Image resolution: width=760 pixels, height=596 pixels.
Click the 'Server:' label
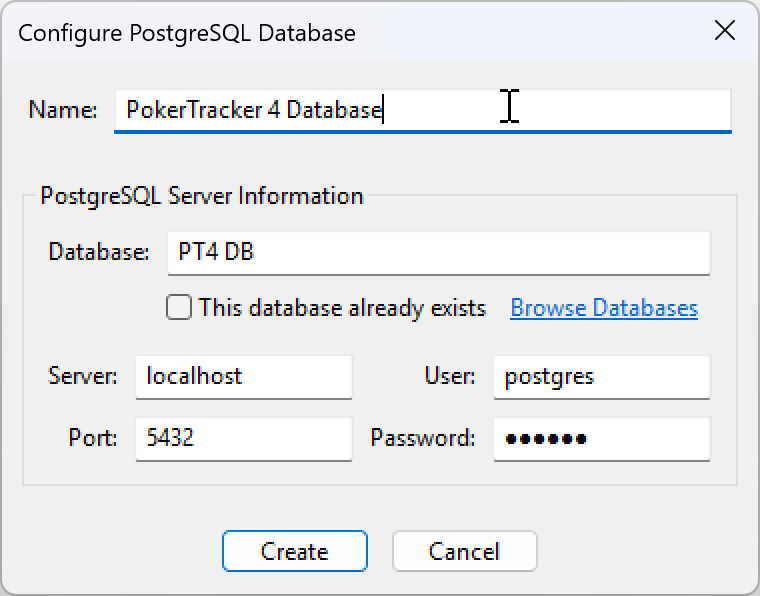coord(83,376)
